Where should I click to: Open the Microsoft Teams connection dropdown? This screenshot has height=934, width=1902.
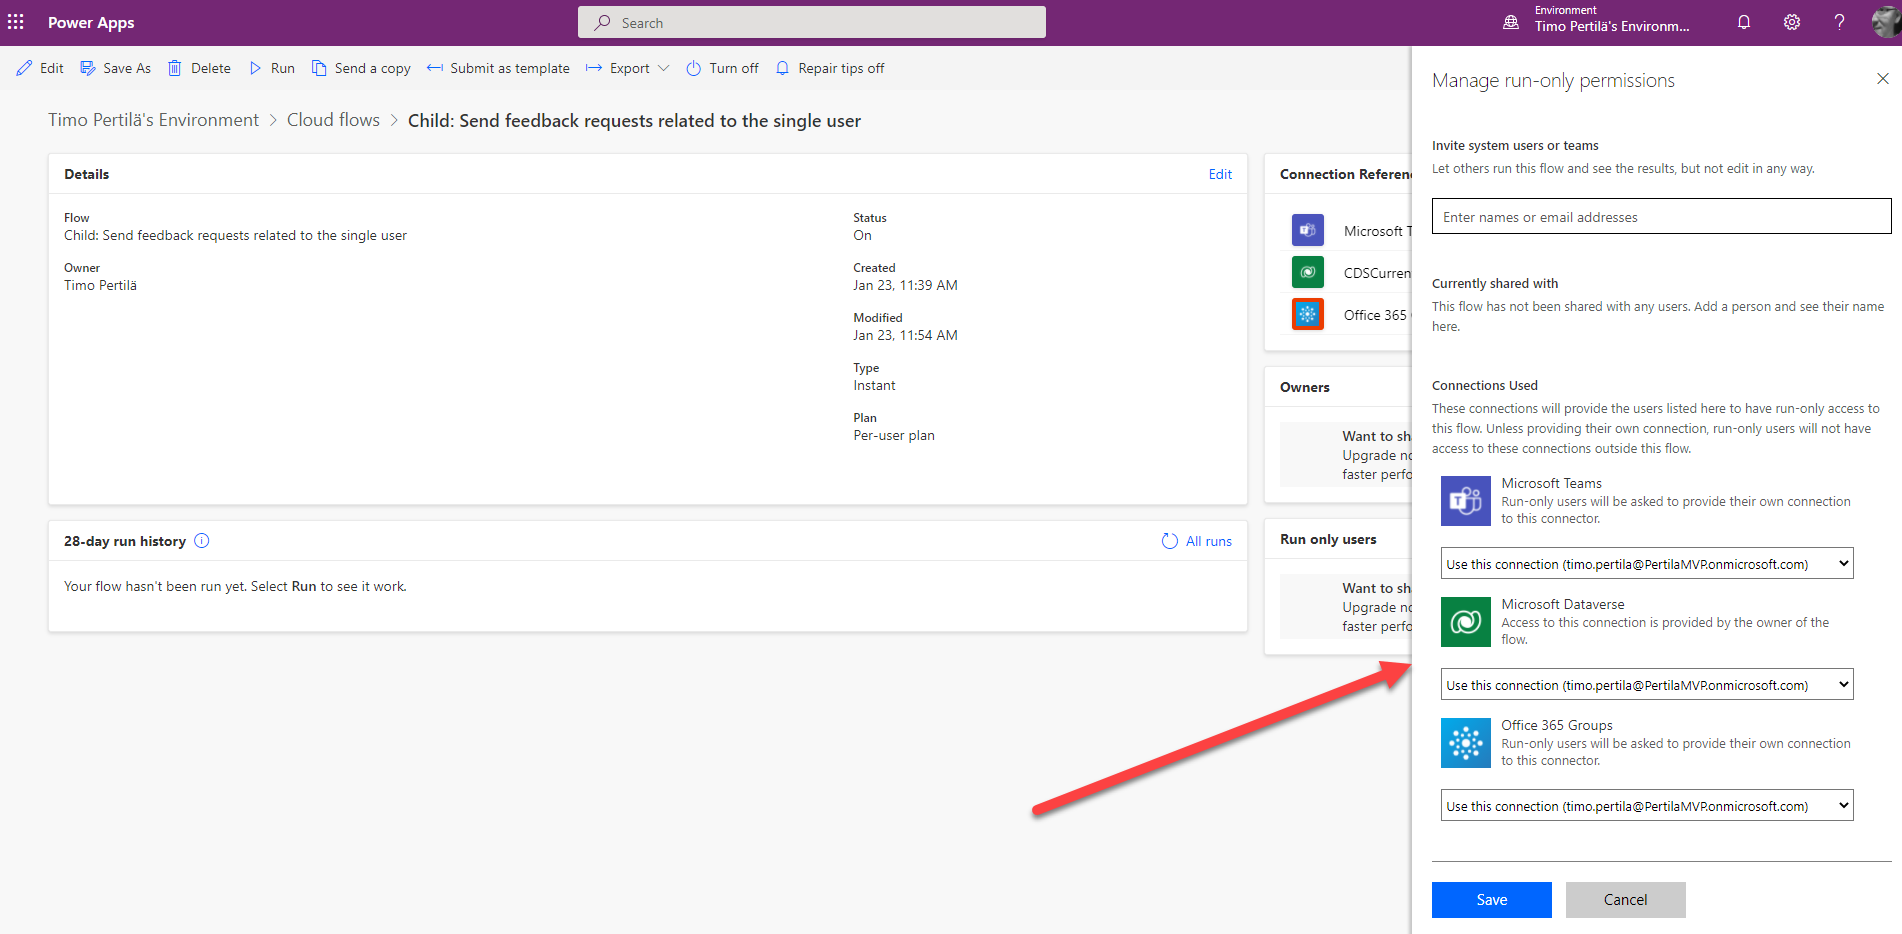click(1646, 564)
